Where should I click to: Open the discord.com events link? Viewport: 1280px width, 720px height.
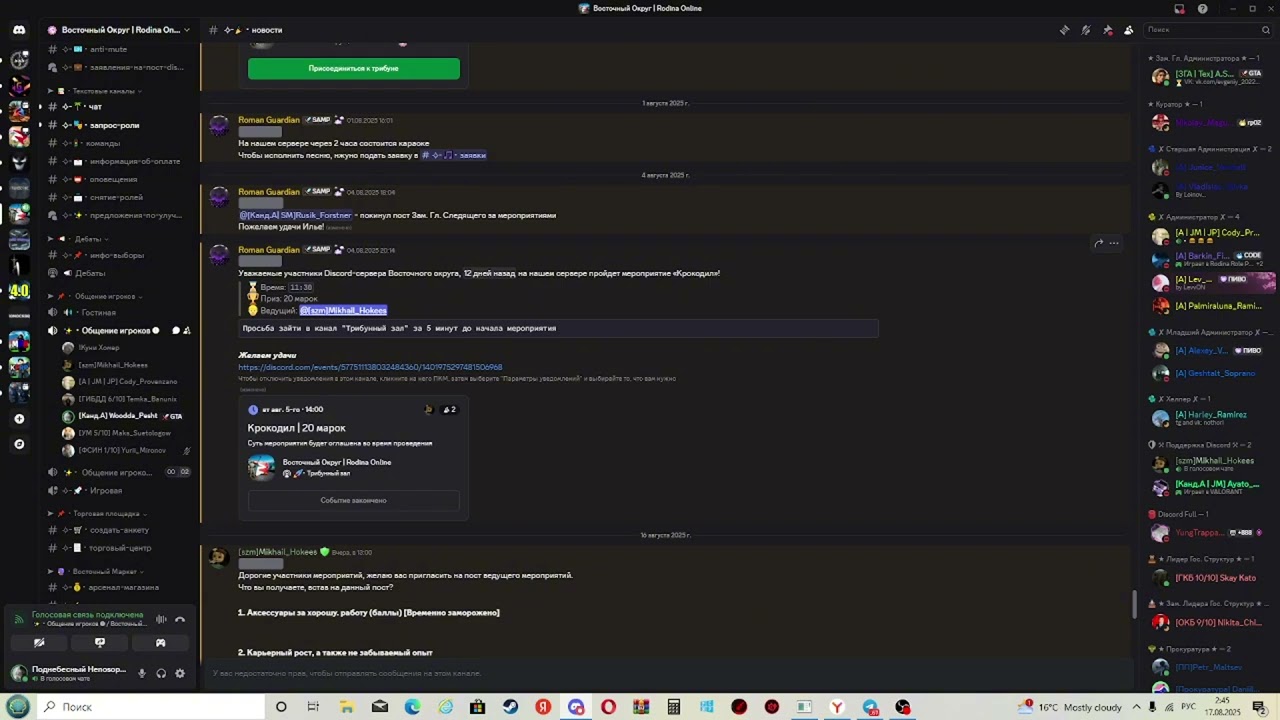370,367
